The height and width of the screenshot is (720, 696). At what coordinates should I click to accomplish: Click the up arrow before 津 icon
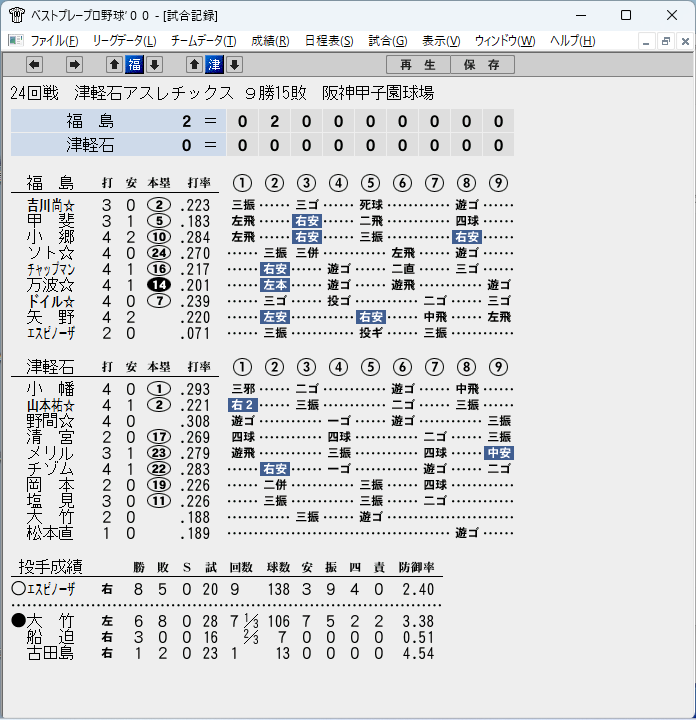[x=194, y=65]
